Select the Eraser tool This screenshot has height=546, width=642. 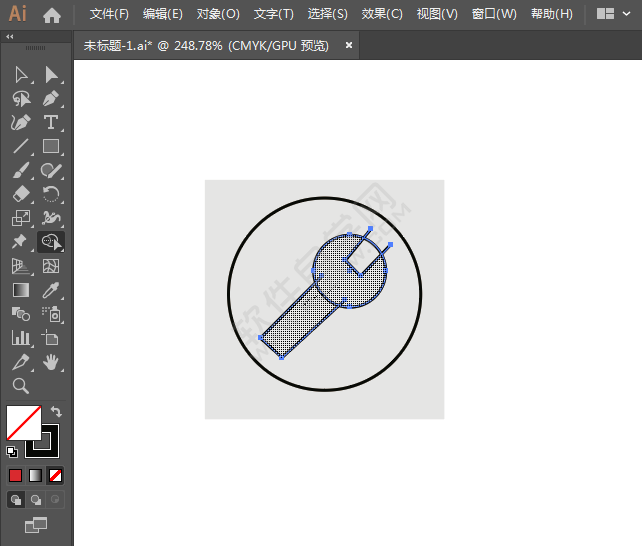click(21, 194)
